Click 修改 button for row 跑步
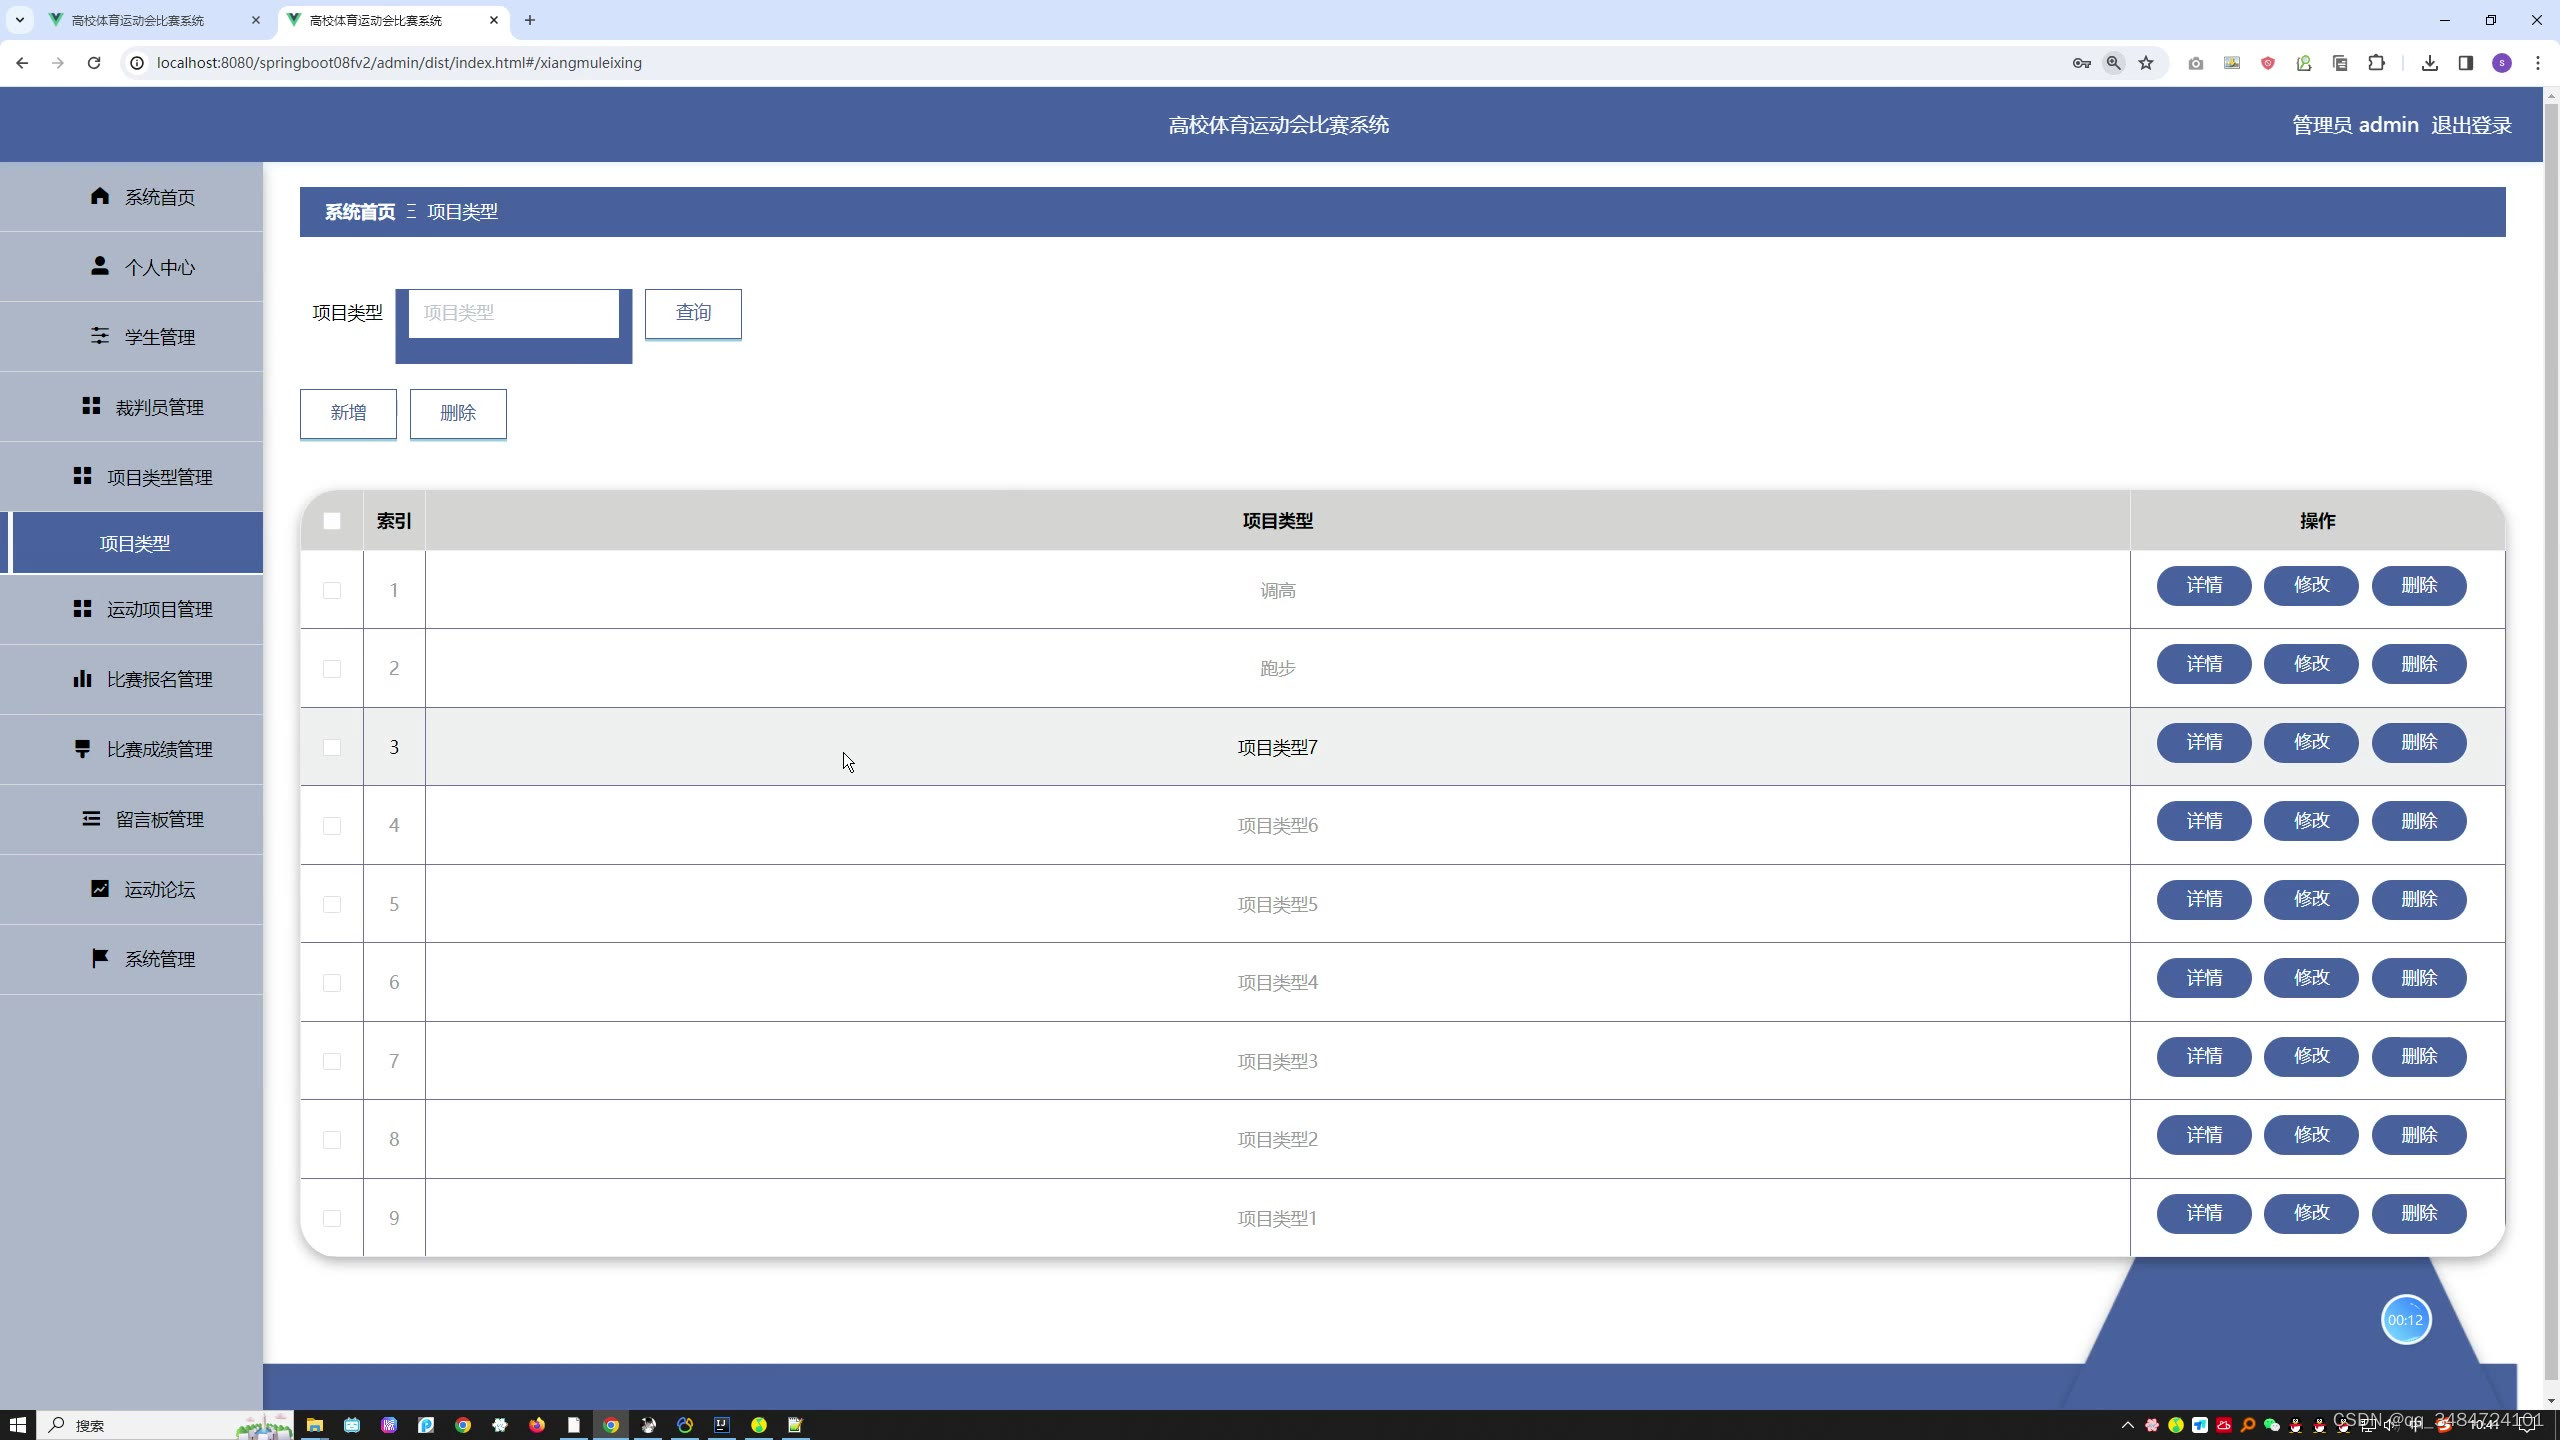 click(x=2310, y=664)
